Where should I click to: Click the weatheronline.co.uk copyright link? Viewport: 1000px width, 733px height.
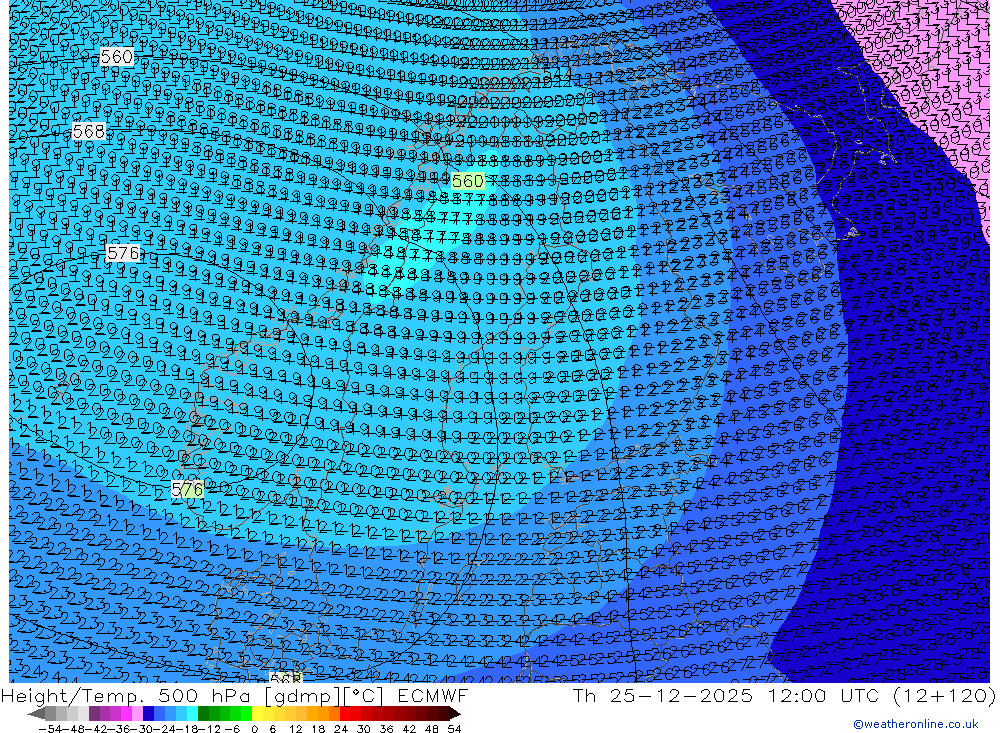point(916,724)
